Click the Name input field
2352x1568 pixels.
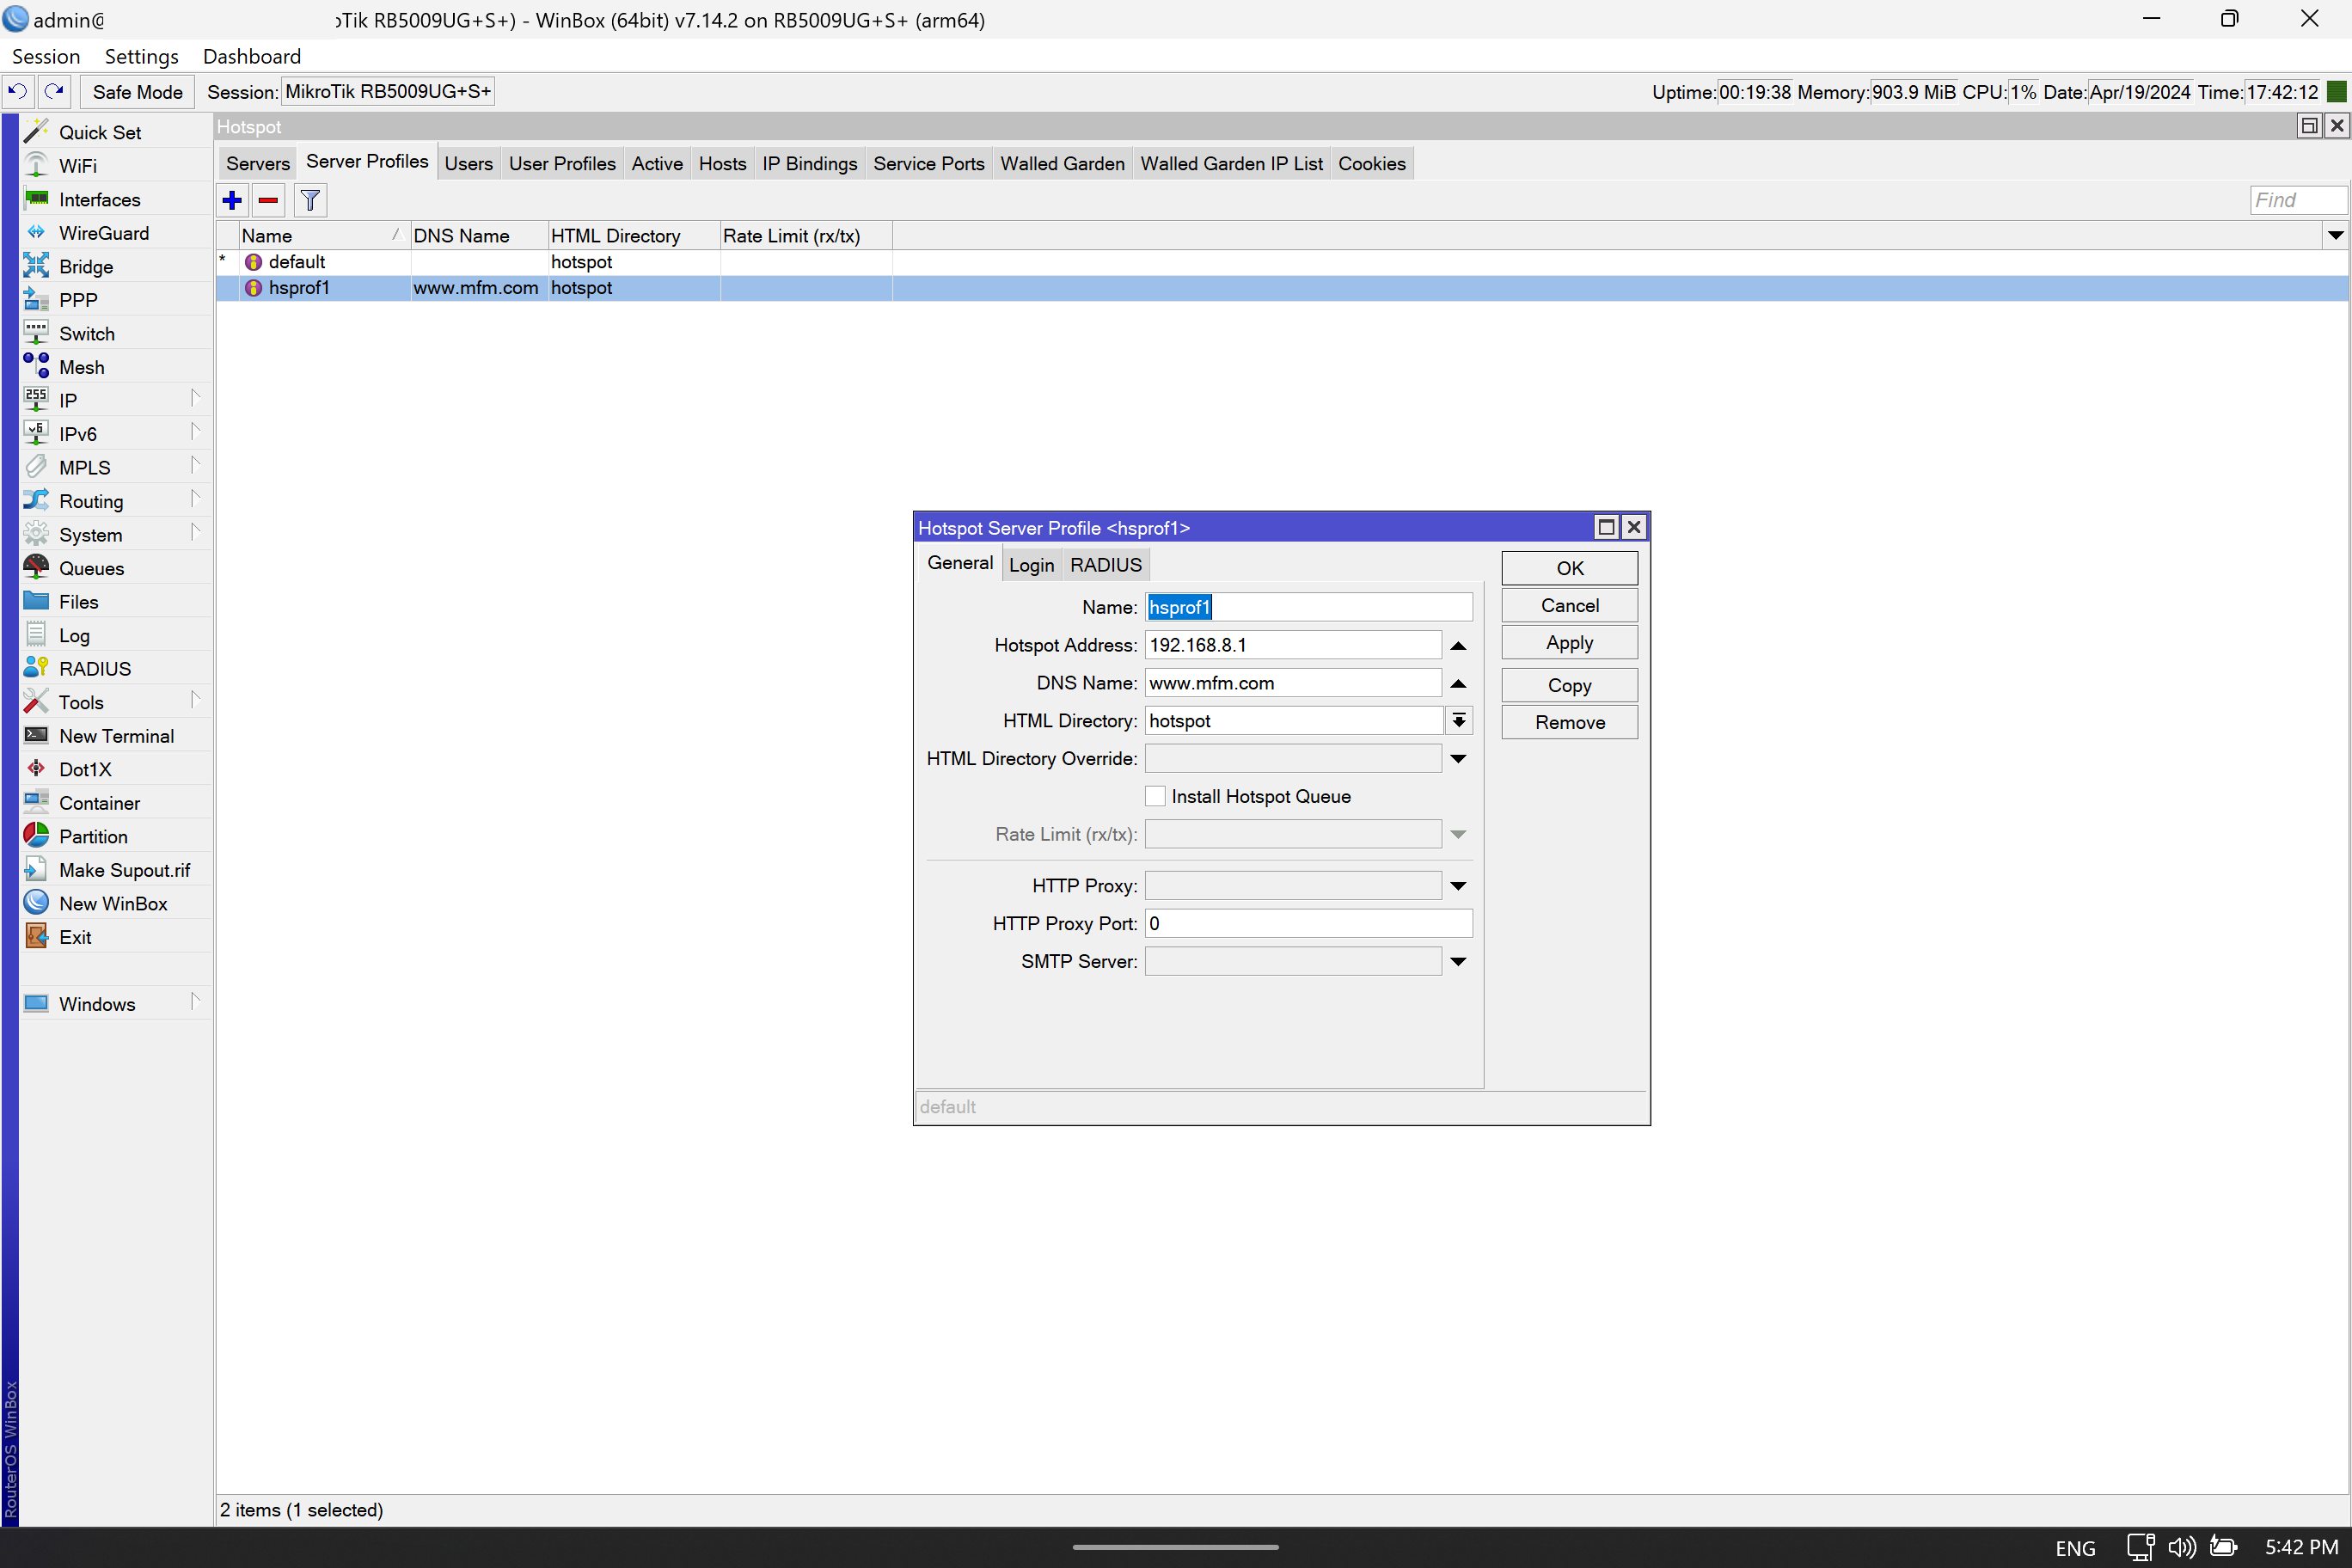[x=1308, y=607]
